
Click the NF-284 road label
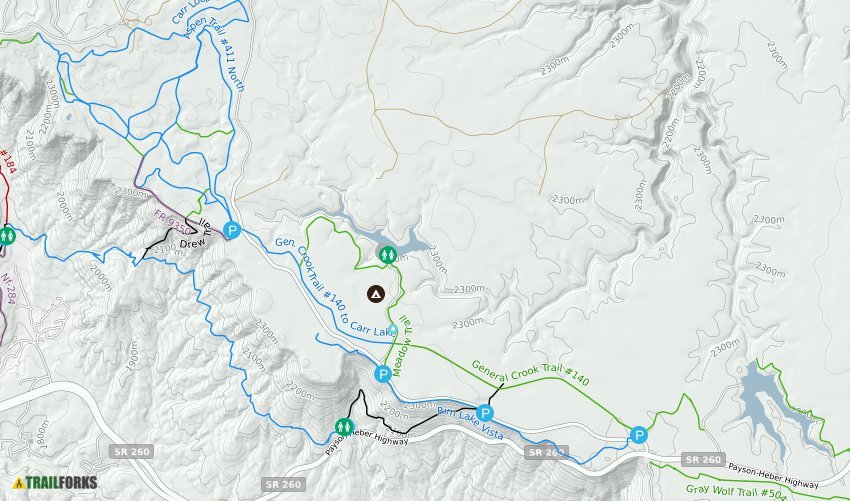pos(8,288)
